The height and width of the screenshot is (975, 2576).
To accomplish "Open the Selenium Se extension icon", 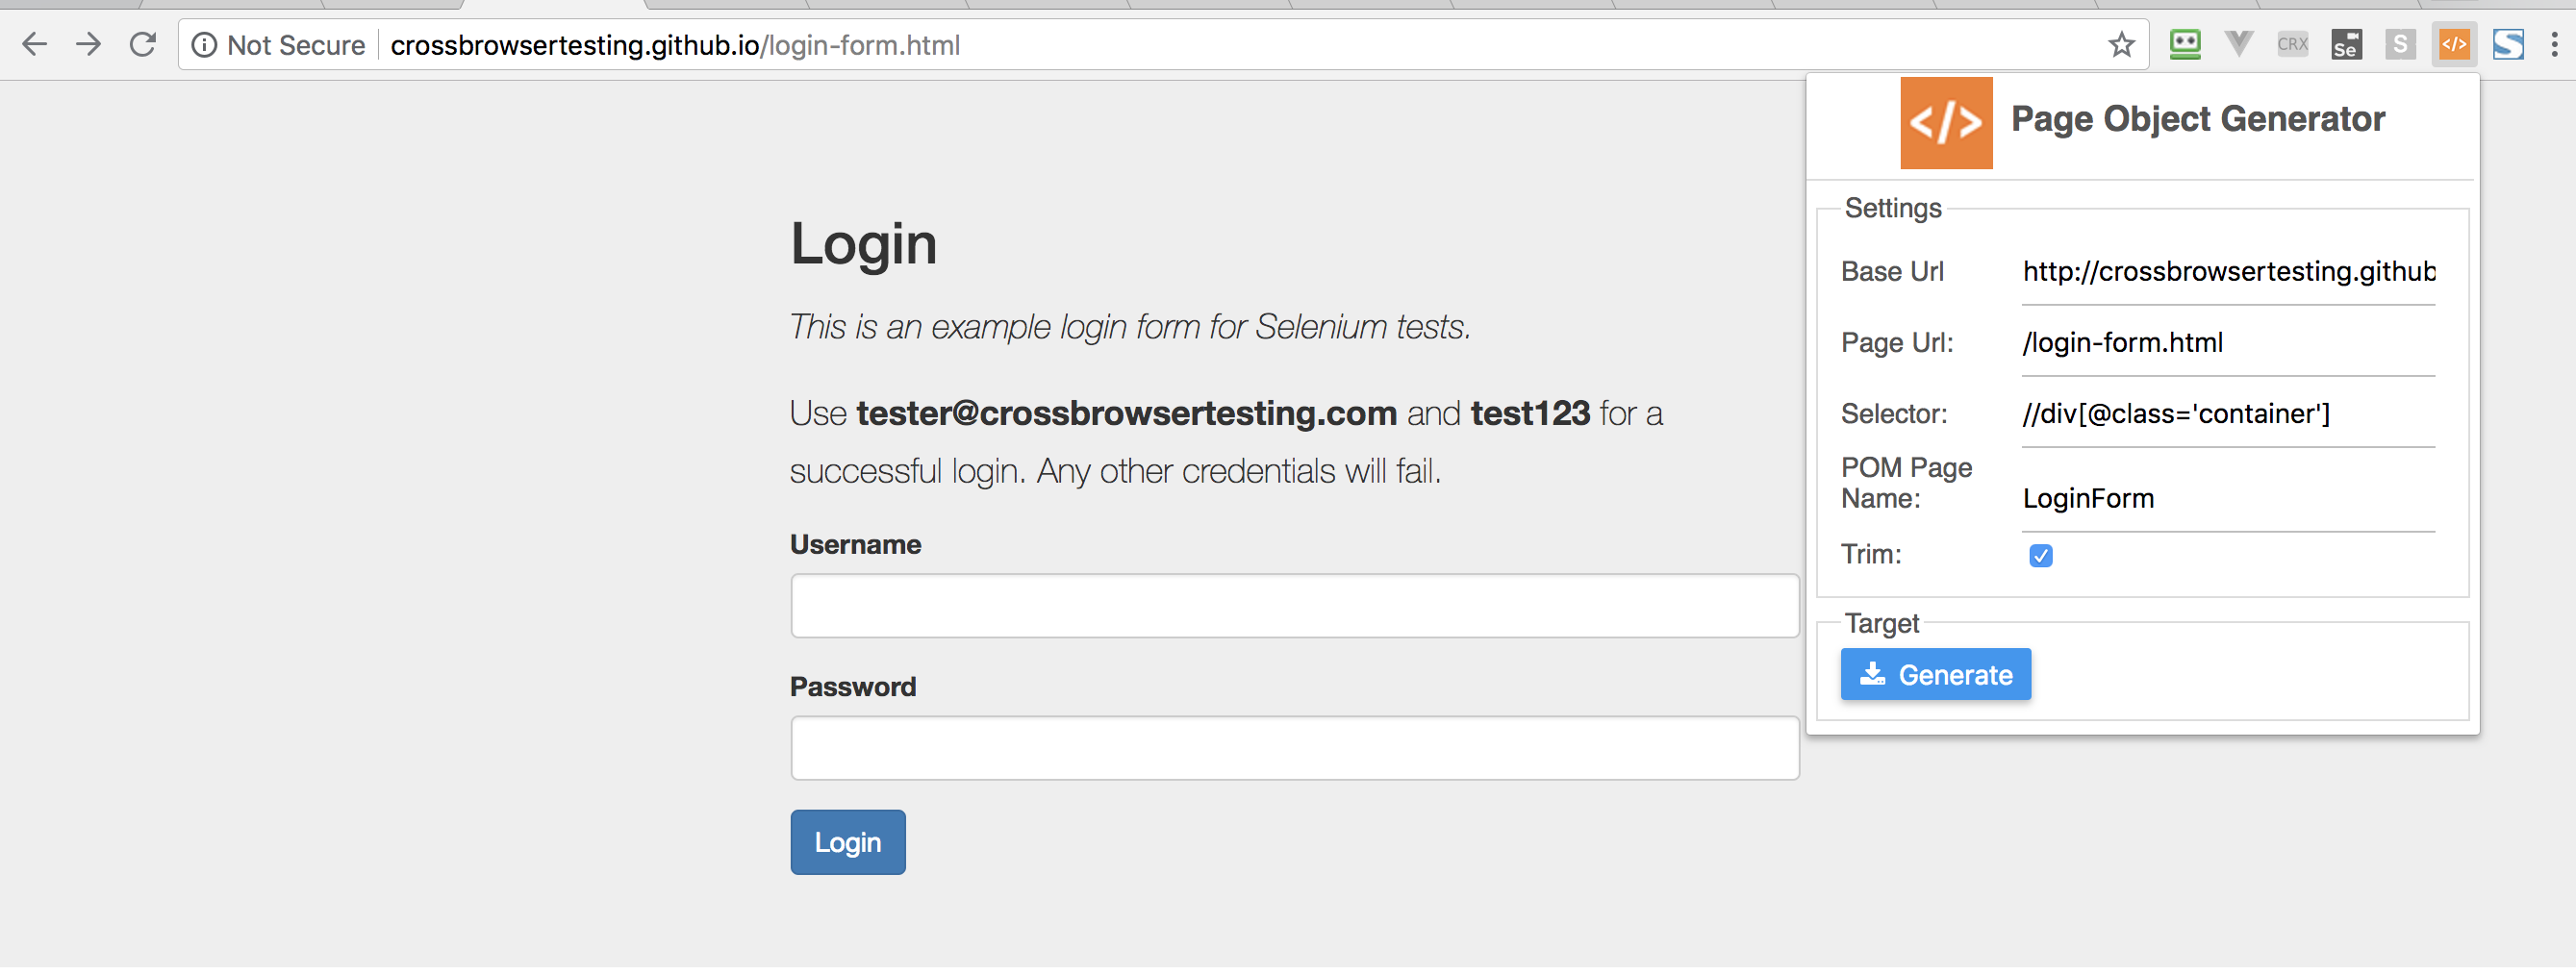I will [x=2346, y=44].
